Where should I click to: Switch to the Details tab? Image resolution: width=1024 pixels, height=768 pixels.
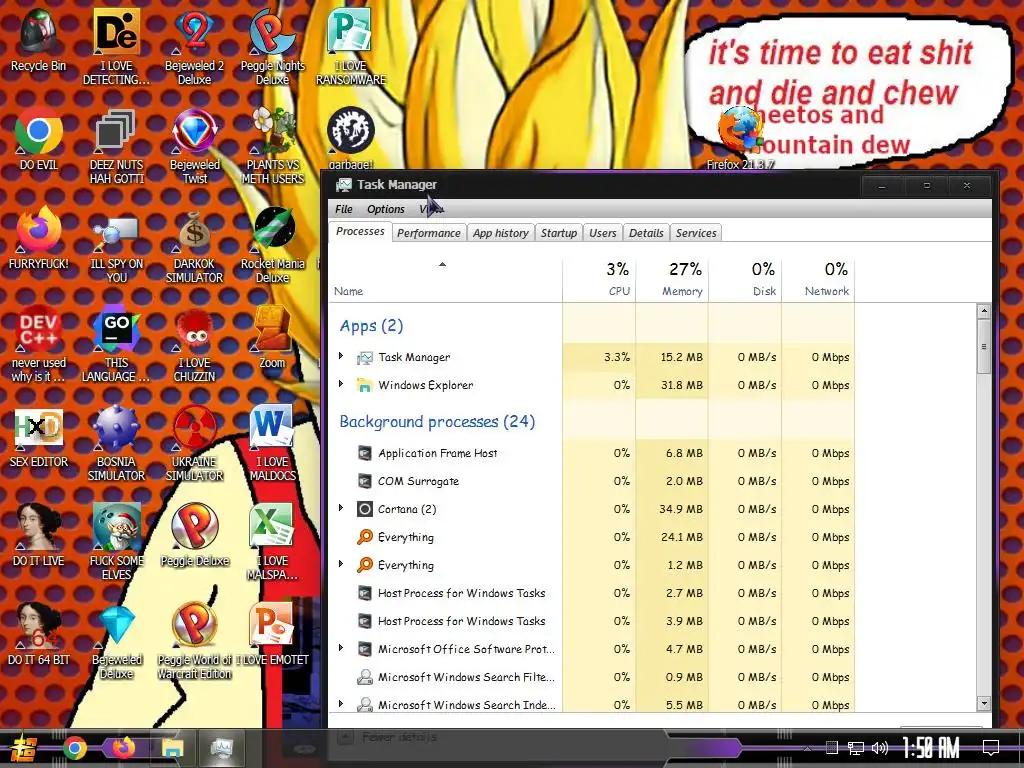point(646,233)
